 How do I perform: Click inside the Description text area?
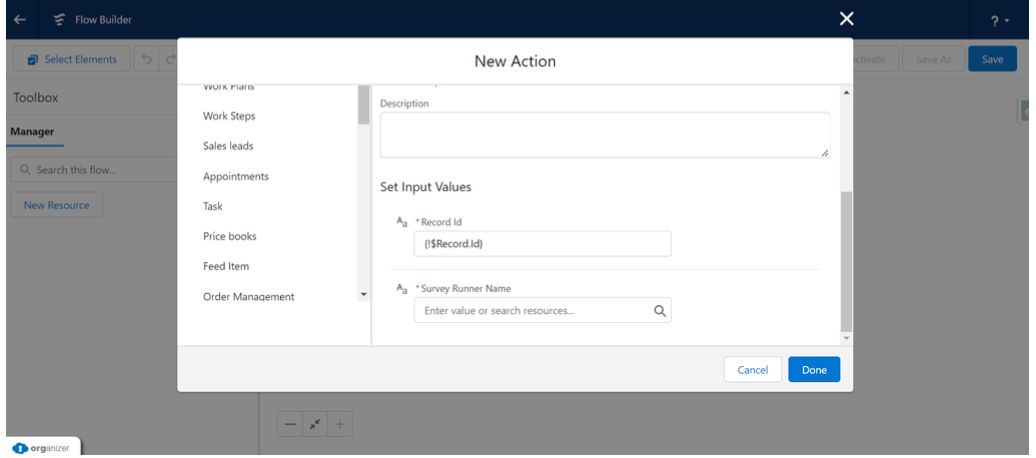pyautogui.click(x=604, y=134)
